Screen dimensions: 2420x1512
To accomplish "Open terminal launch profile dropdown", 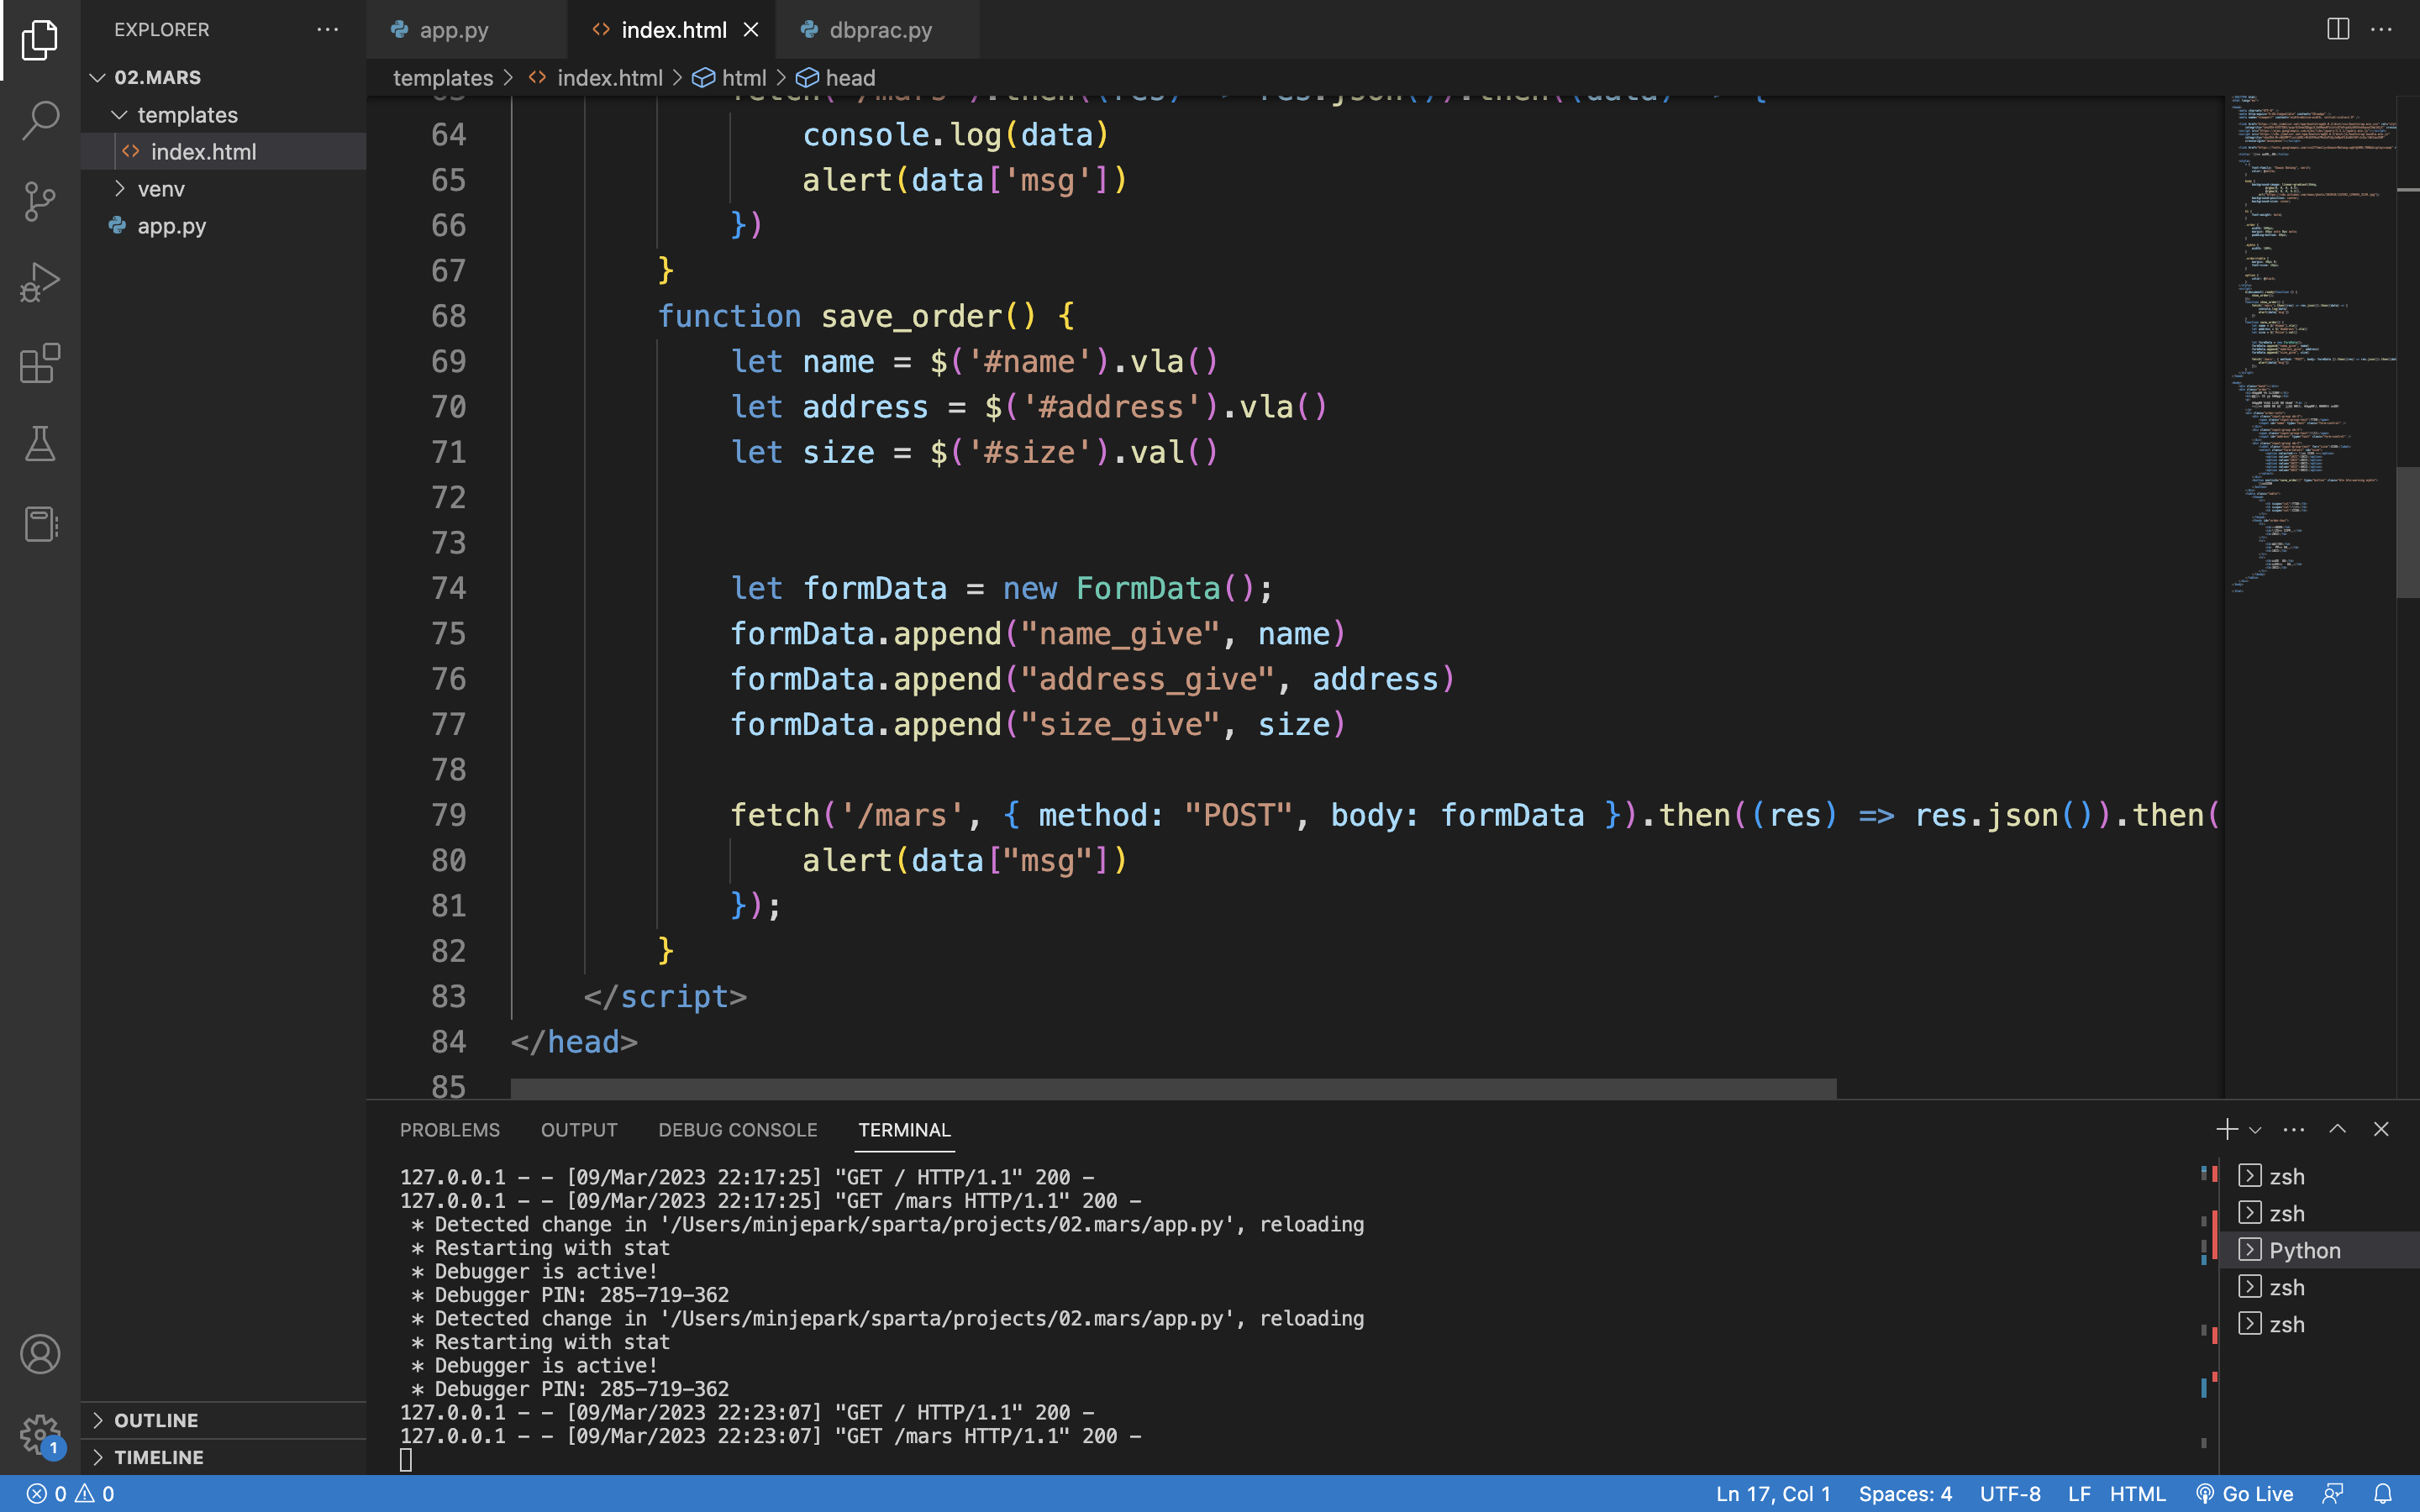I will (x=2255, y=1130).
